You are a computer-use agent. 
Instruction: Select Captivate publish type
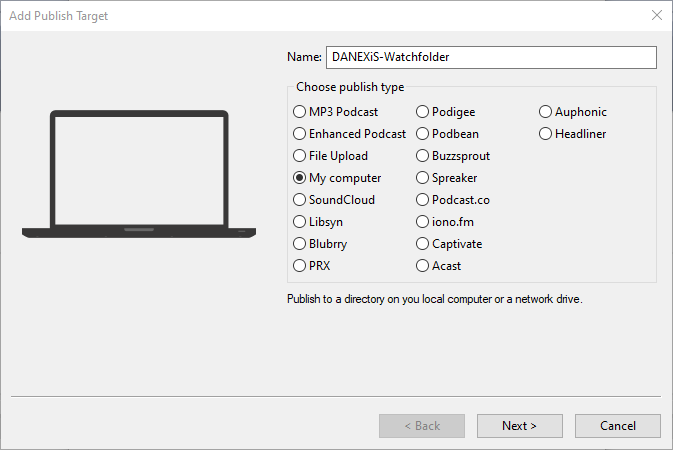[x=423, y=244]
